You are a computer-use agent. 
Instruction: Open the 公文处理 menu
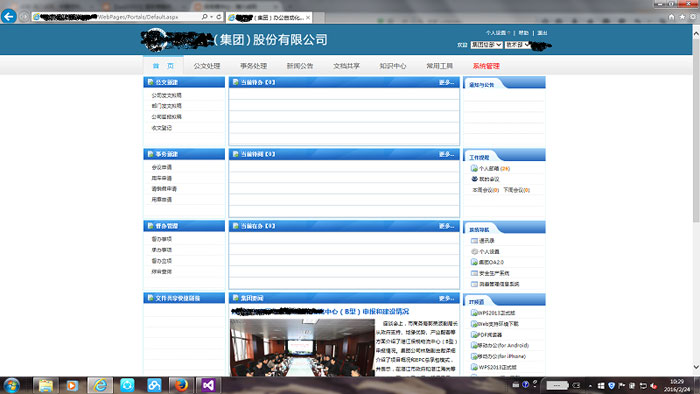point(207,66)
